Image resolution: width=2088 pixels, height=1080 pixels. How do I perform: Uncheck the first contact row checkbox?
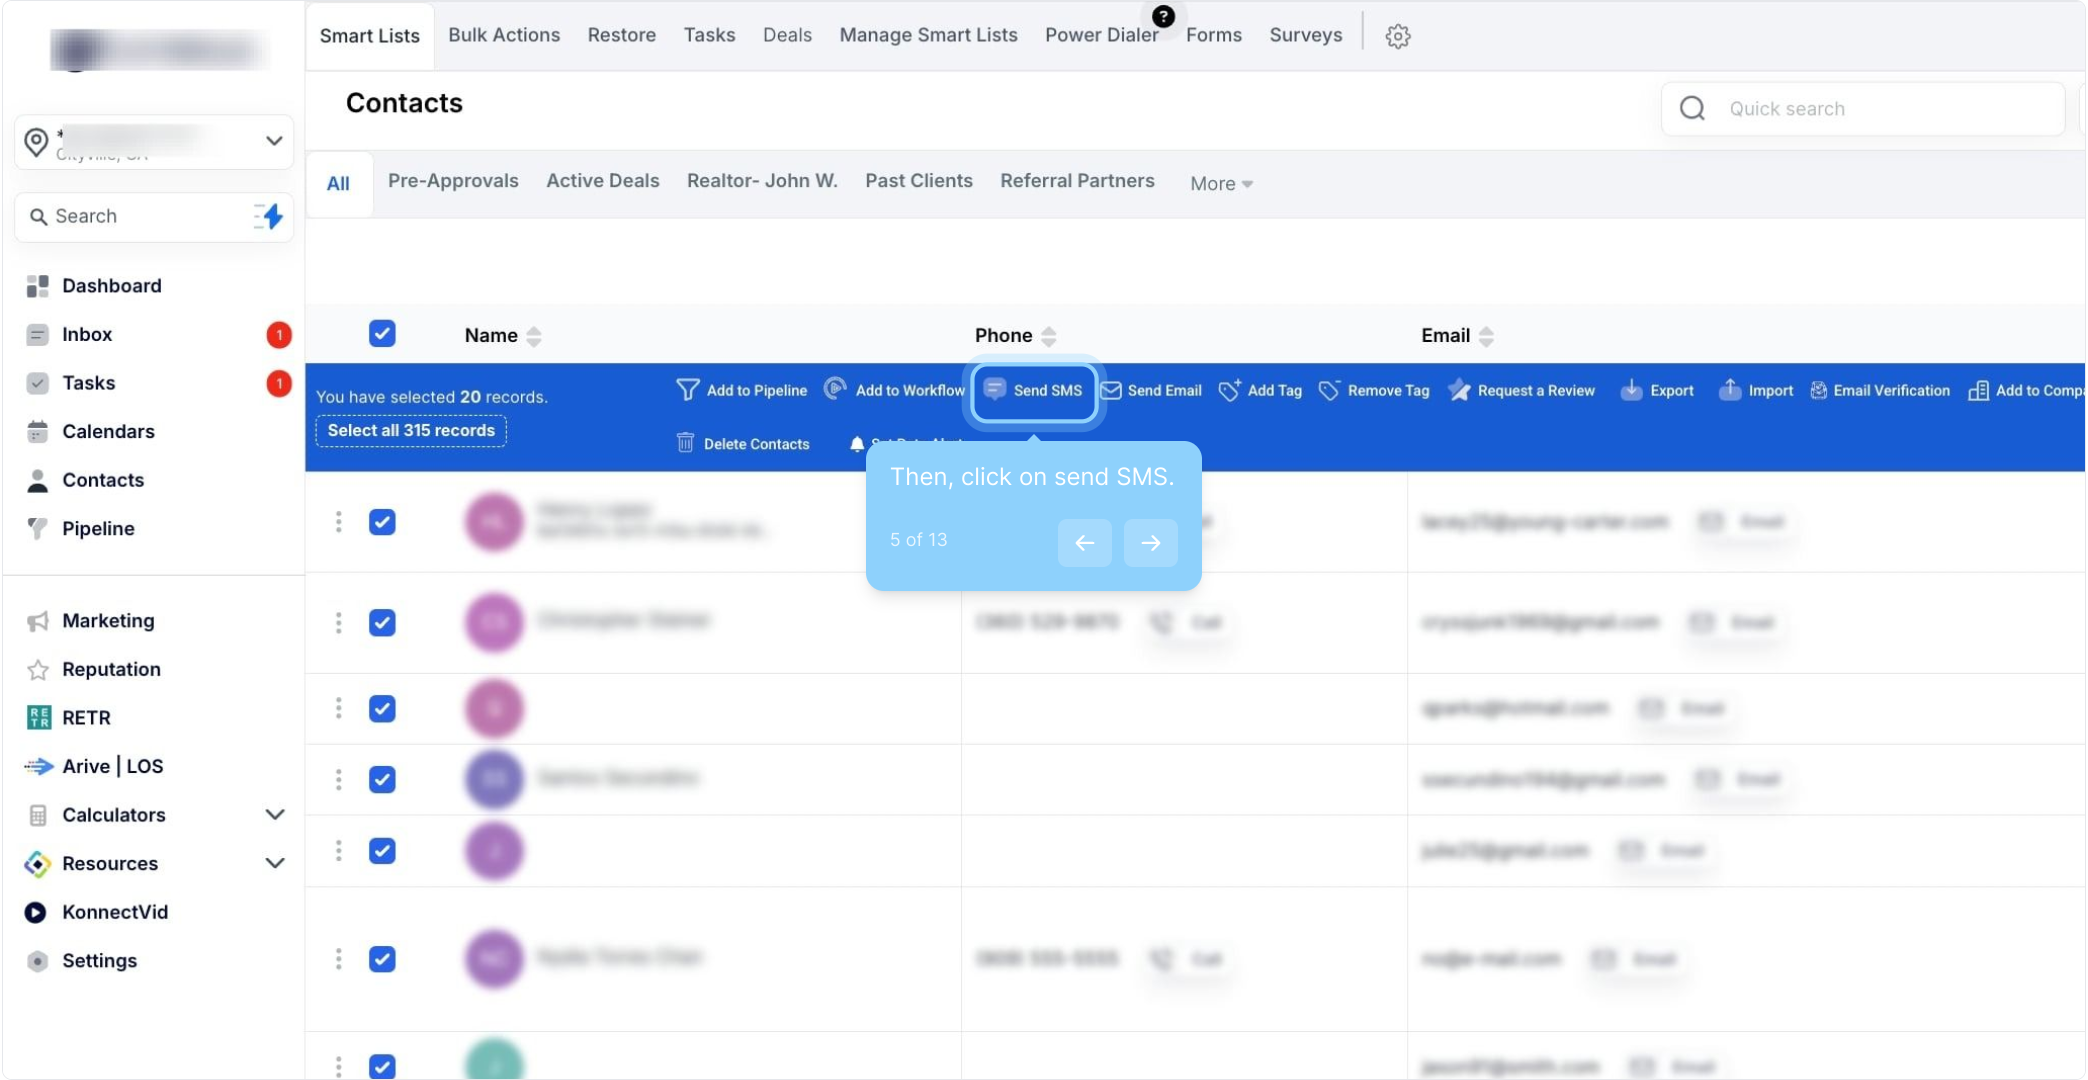coord(382,522)
